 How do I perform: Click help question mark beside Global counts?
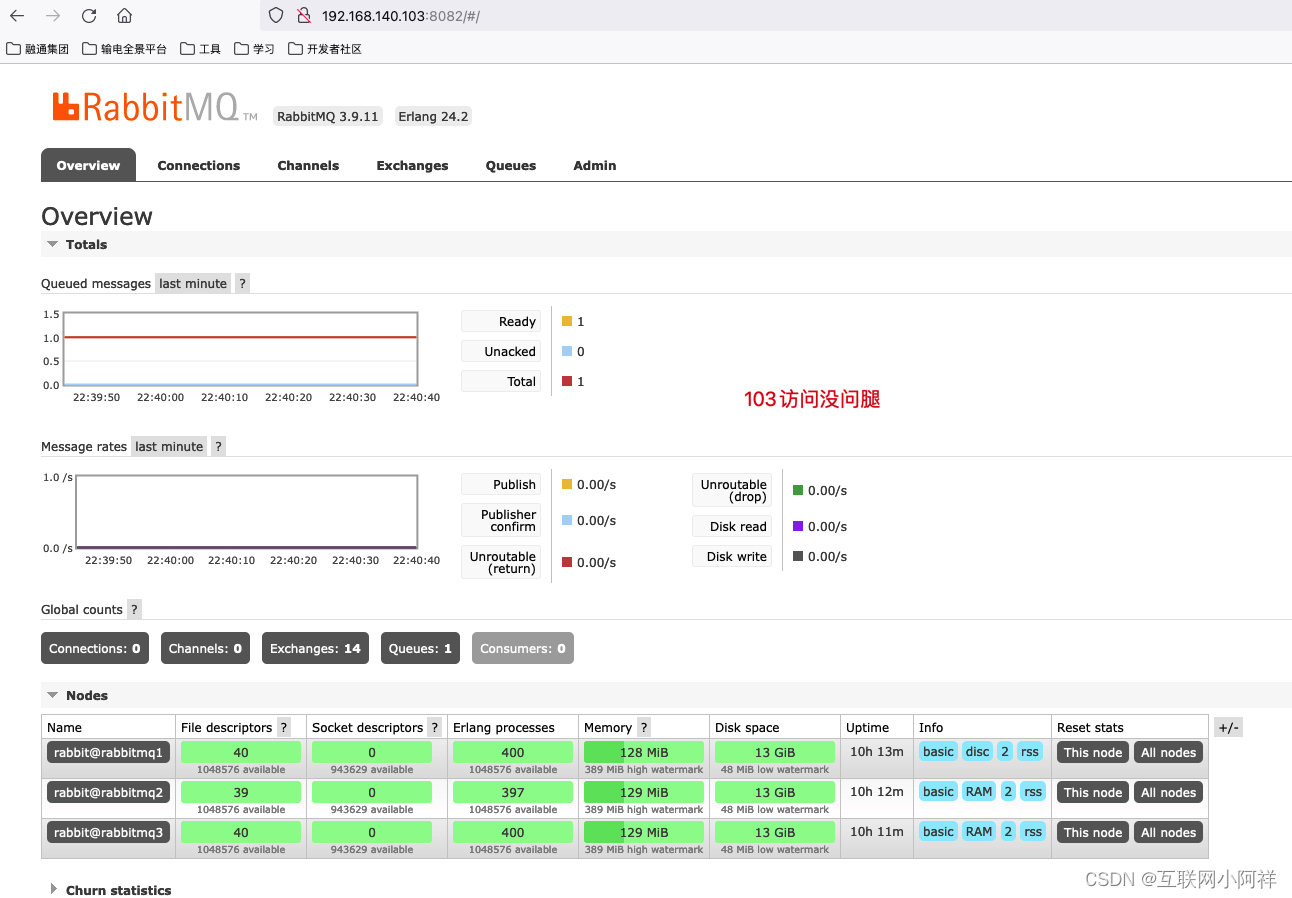coord(134,610)
